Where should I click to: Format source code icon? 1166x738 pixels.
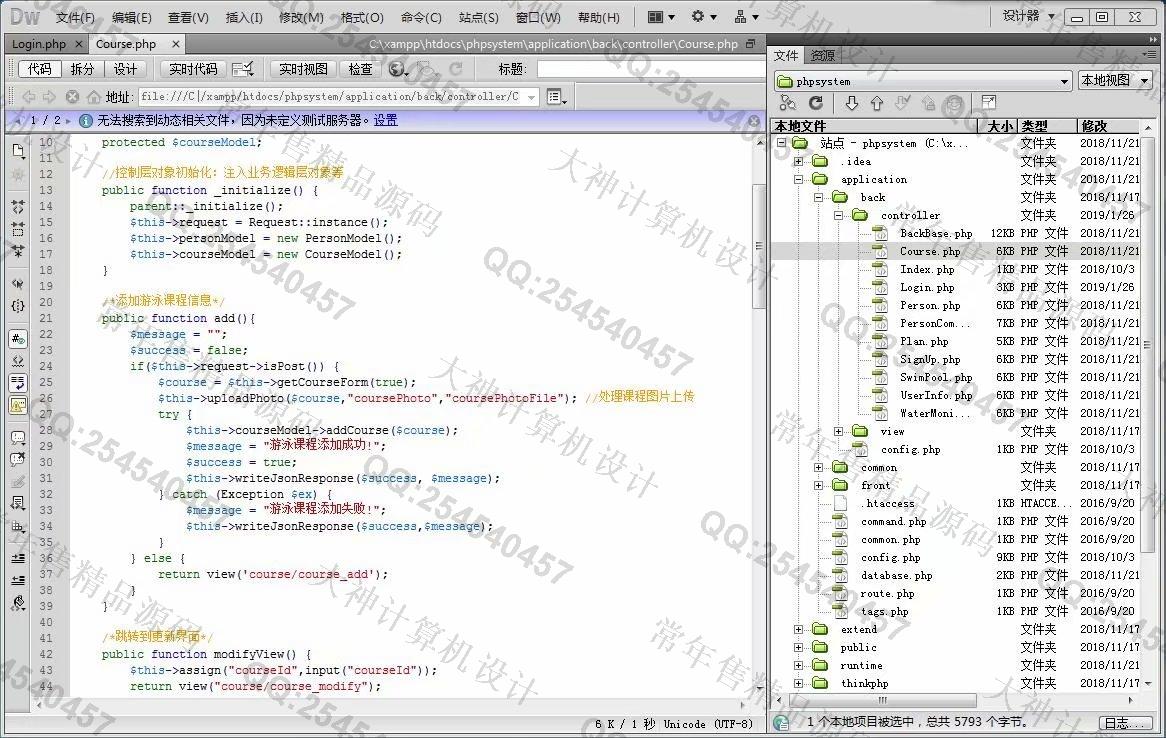point(18,603)
